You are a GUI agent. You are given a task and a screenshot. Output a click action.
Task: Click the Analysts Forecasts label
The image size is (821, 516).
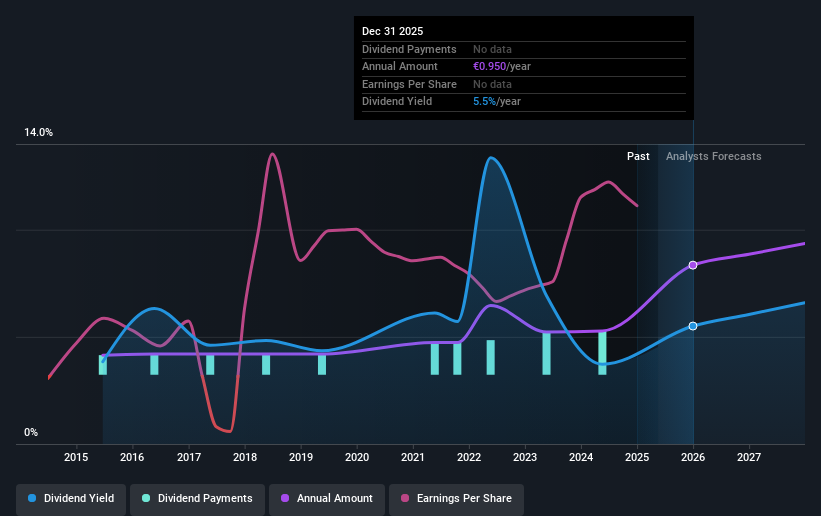coord(713,156)
